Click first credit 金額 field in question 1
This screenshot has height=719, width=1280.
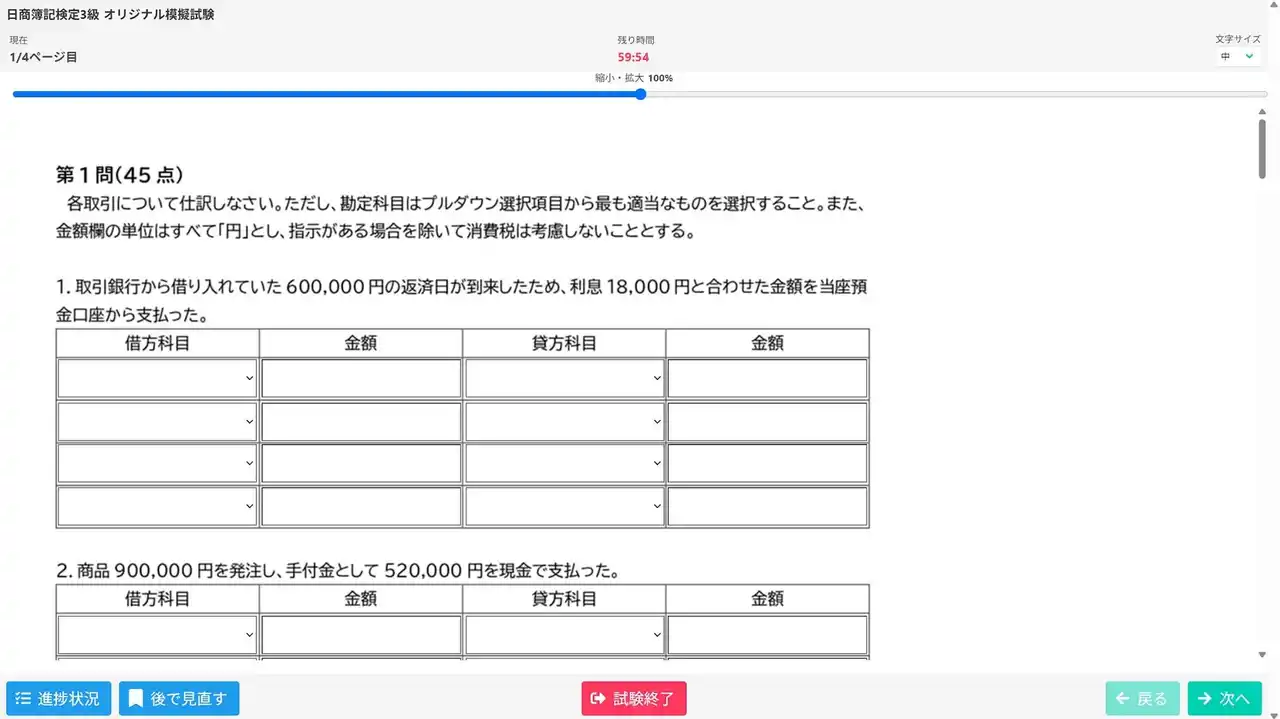click(767, 379)
